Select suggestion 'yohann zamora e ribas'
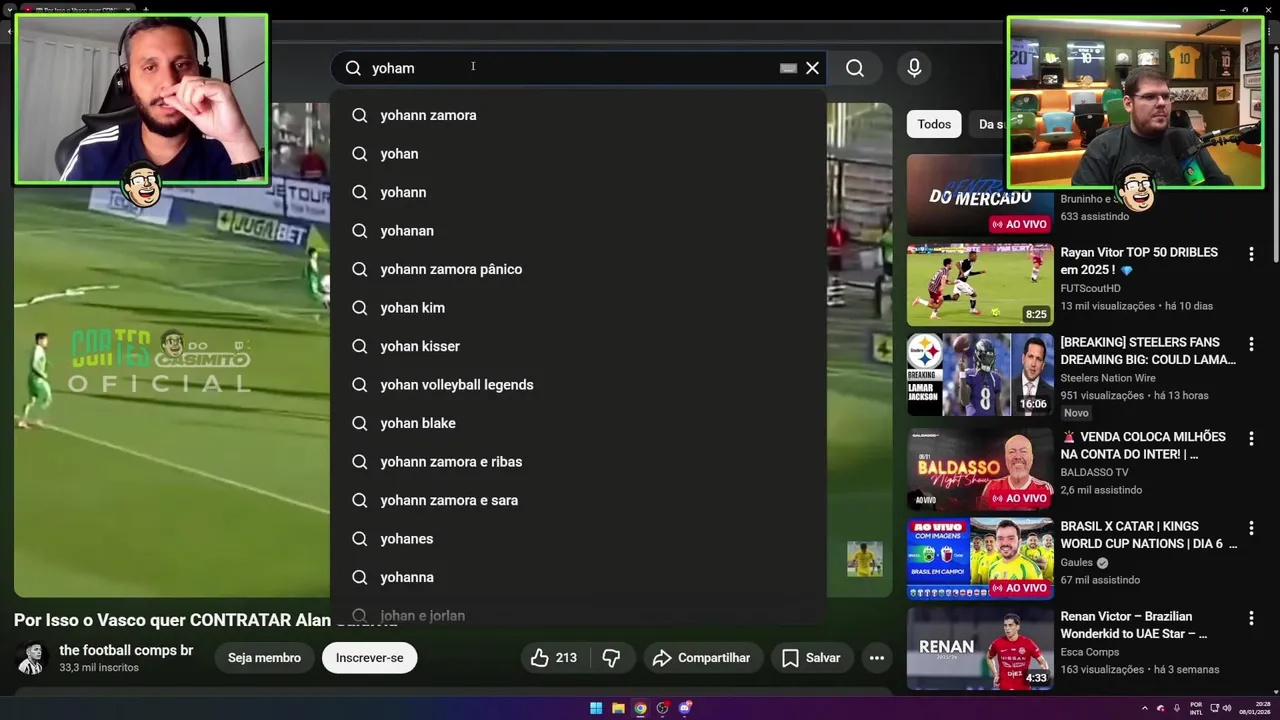Viewport: 1280px width, 720px height. (x=578, y=462)
